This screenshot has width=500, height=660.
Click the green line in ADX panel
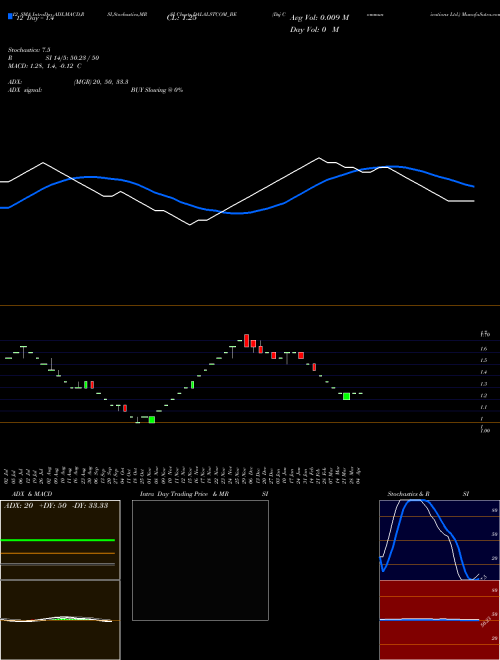tap(58, 540)
